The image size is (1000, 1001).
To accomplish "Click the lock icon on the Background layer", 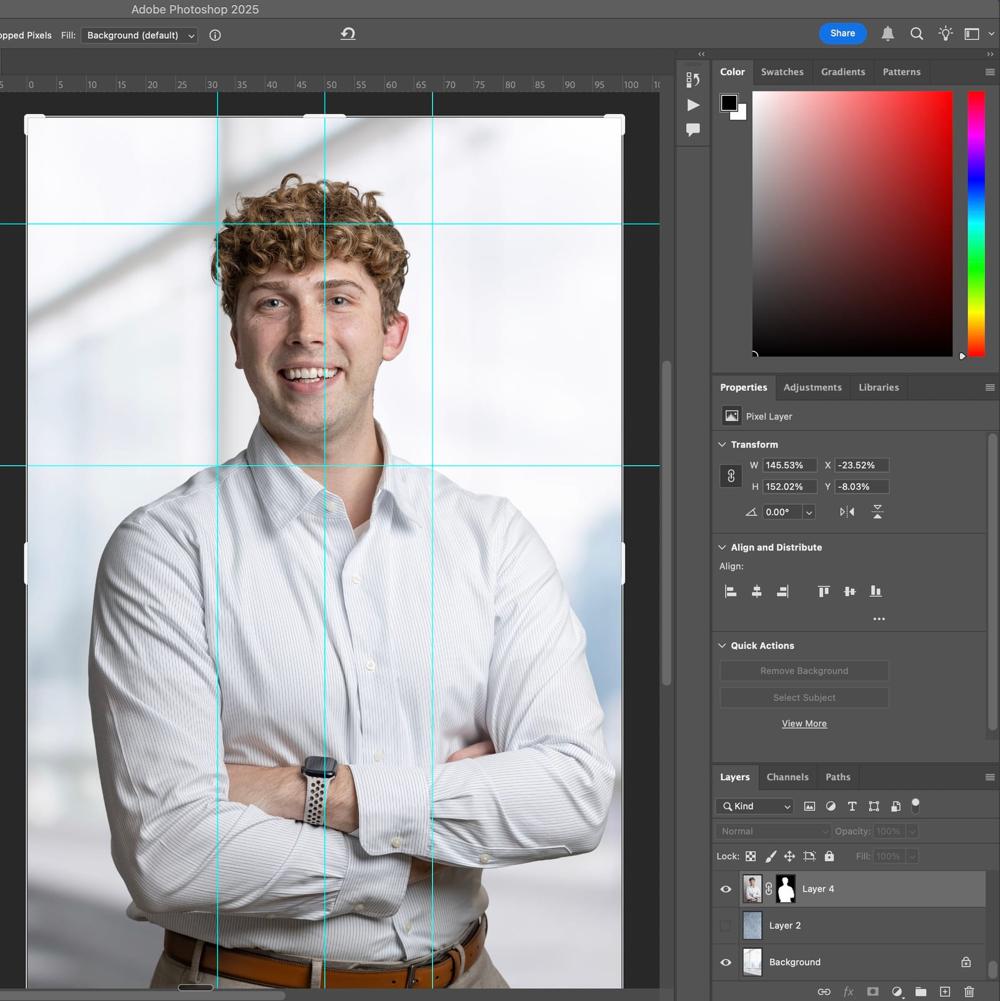I will click(966, 961).
